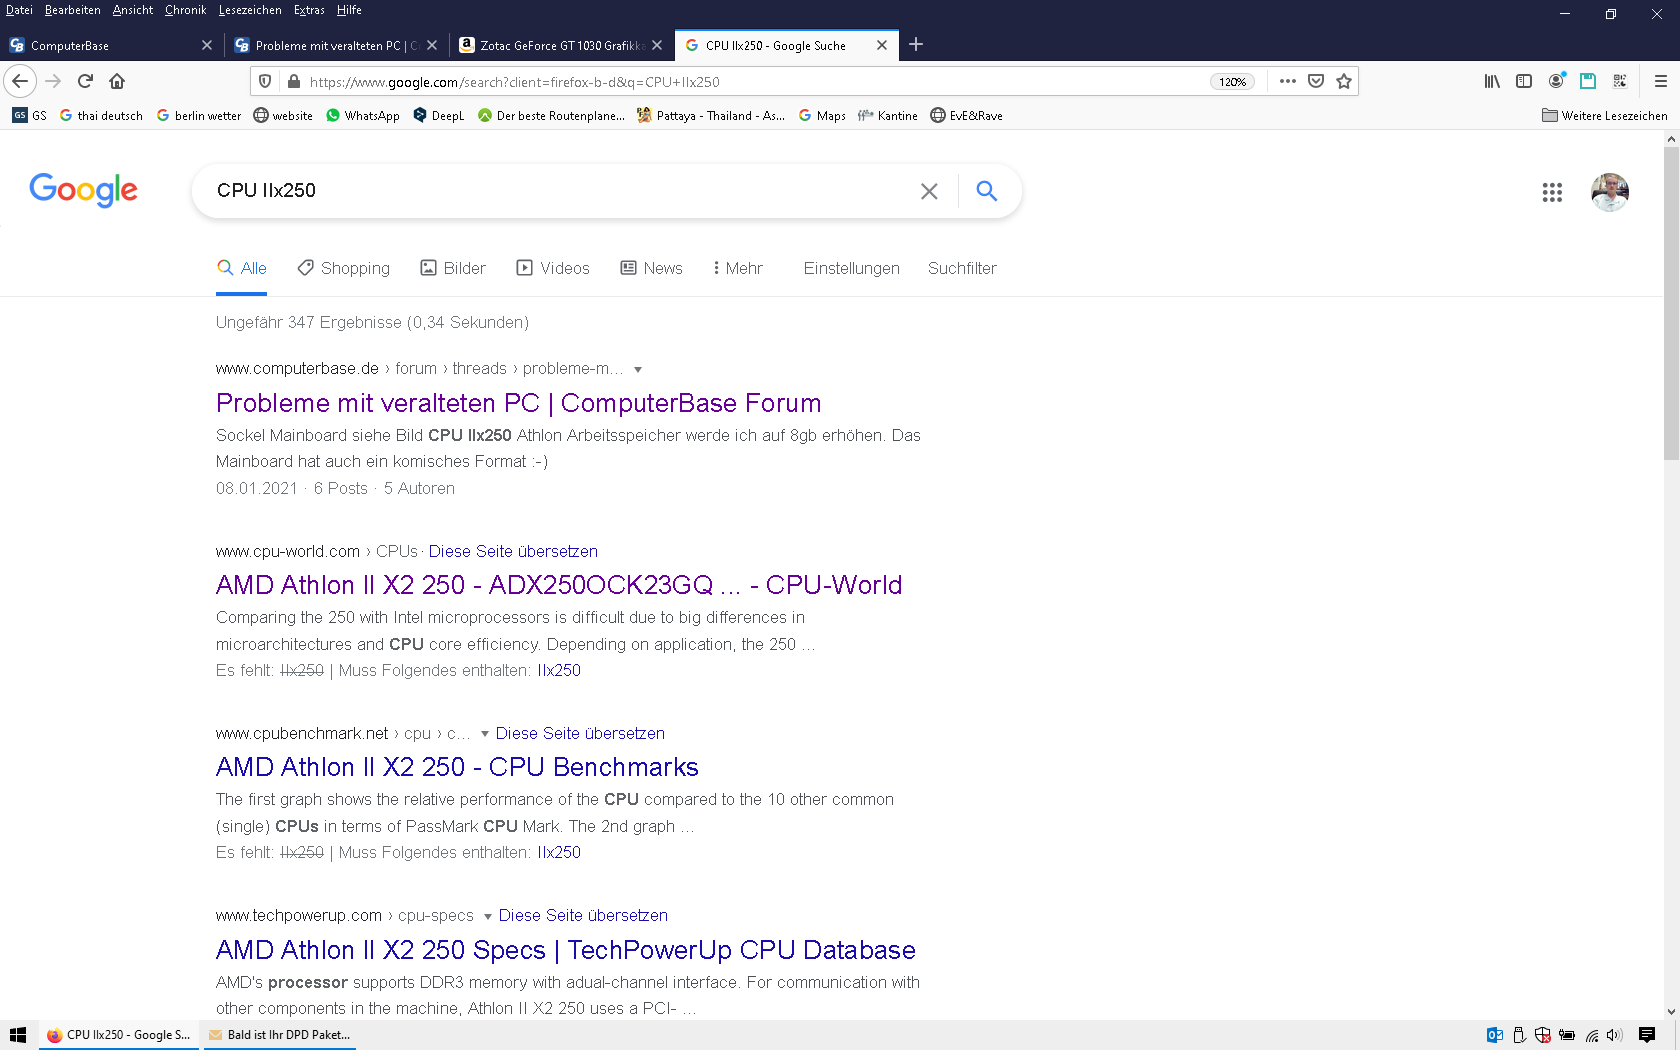
Task: Open the tracking protection shield icon
Action: point(264,81)
